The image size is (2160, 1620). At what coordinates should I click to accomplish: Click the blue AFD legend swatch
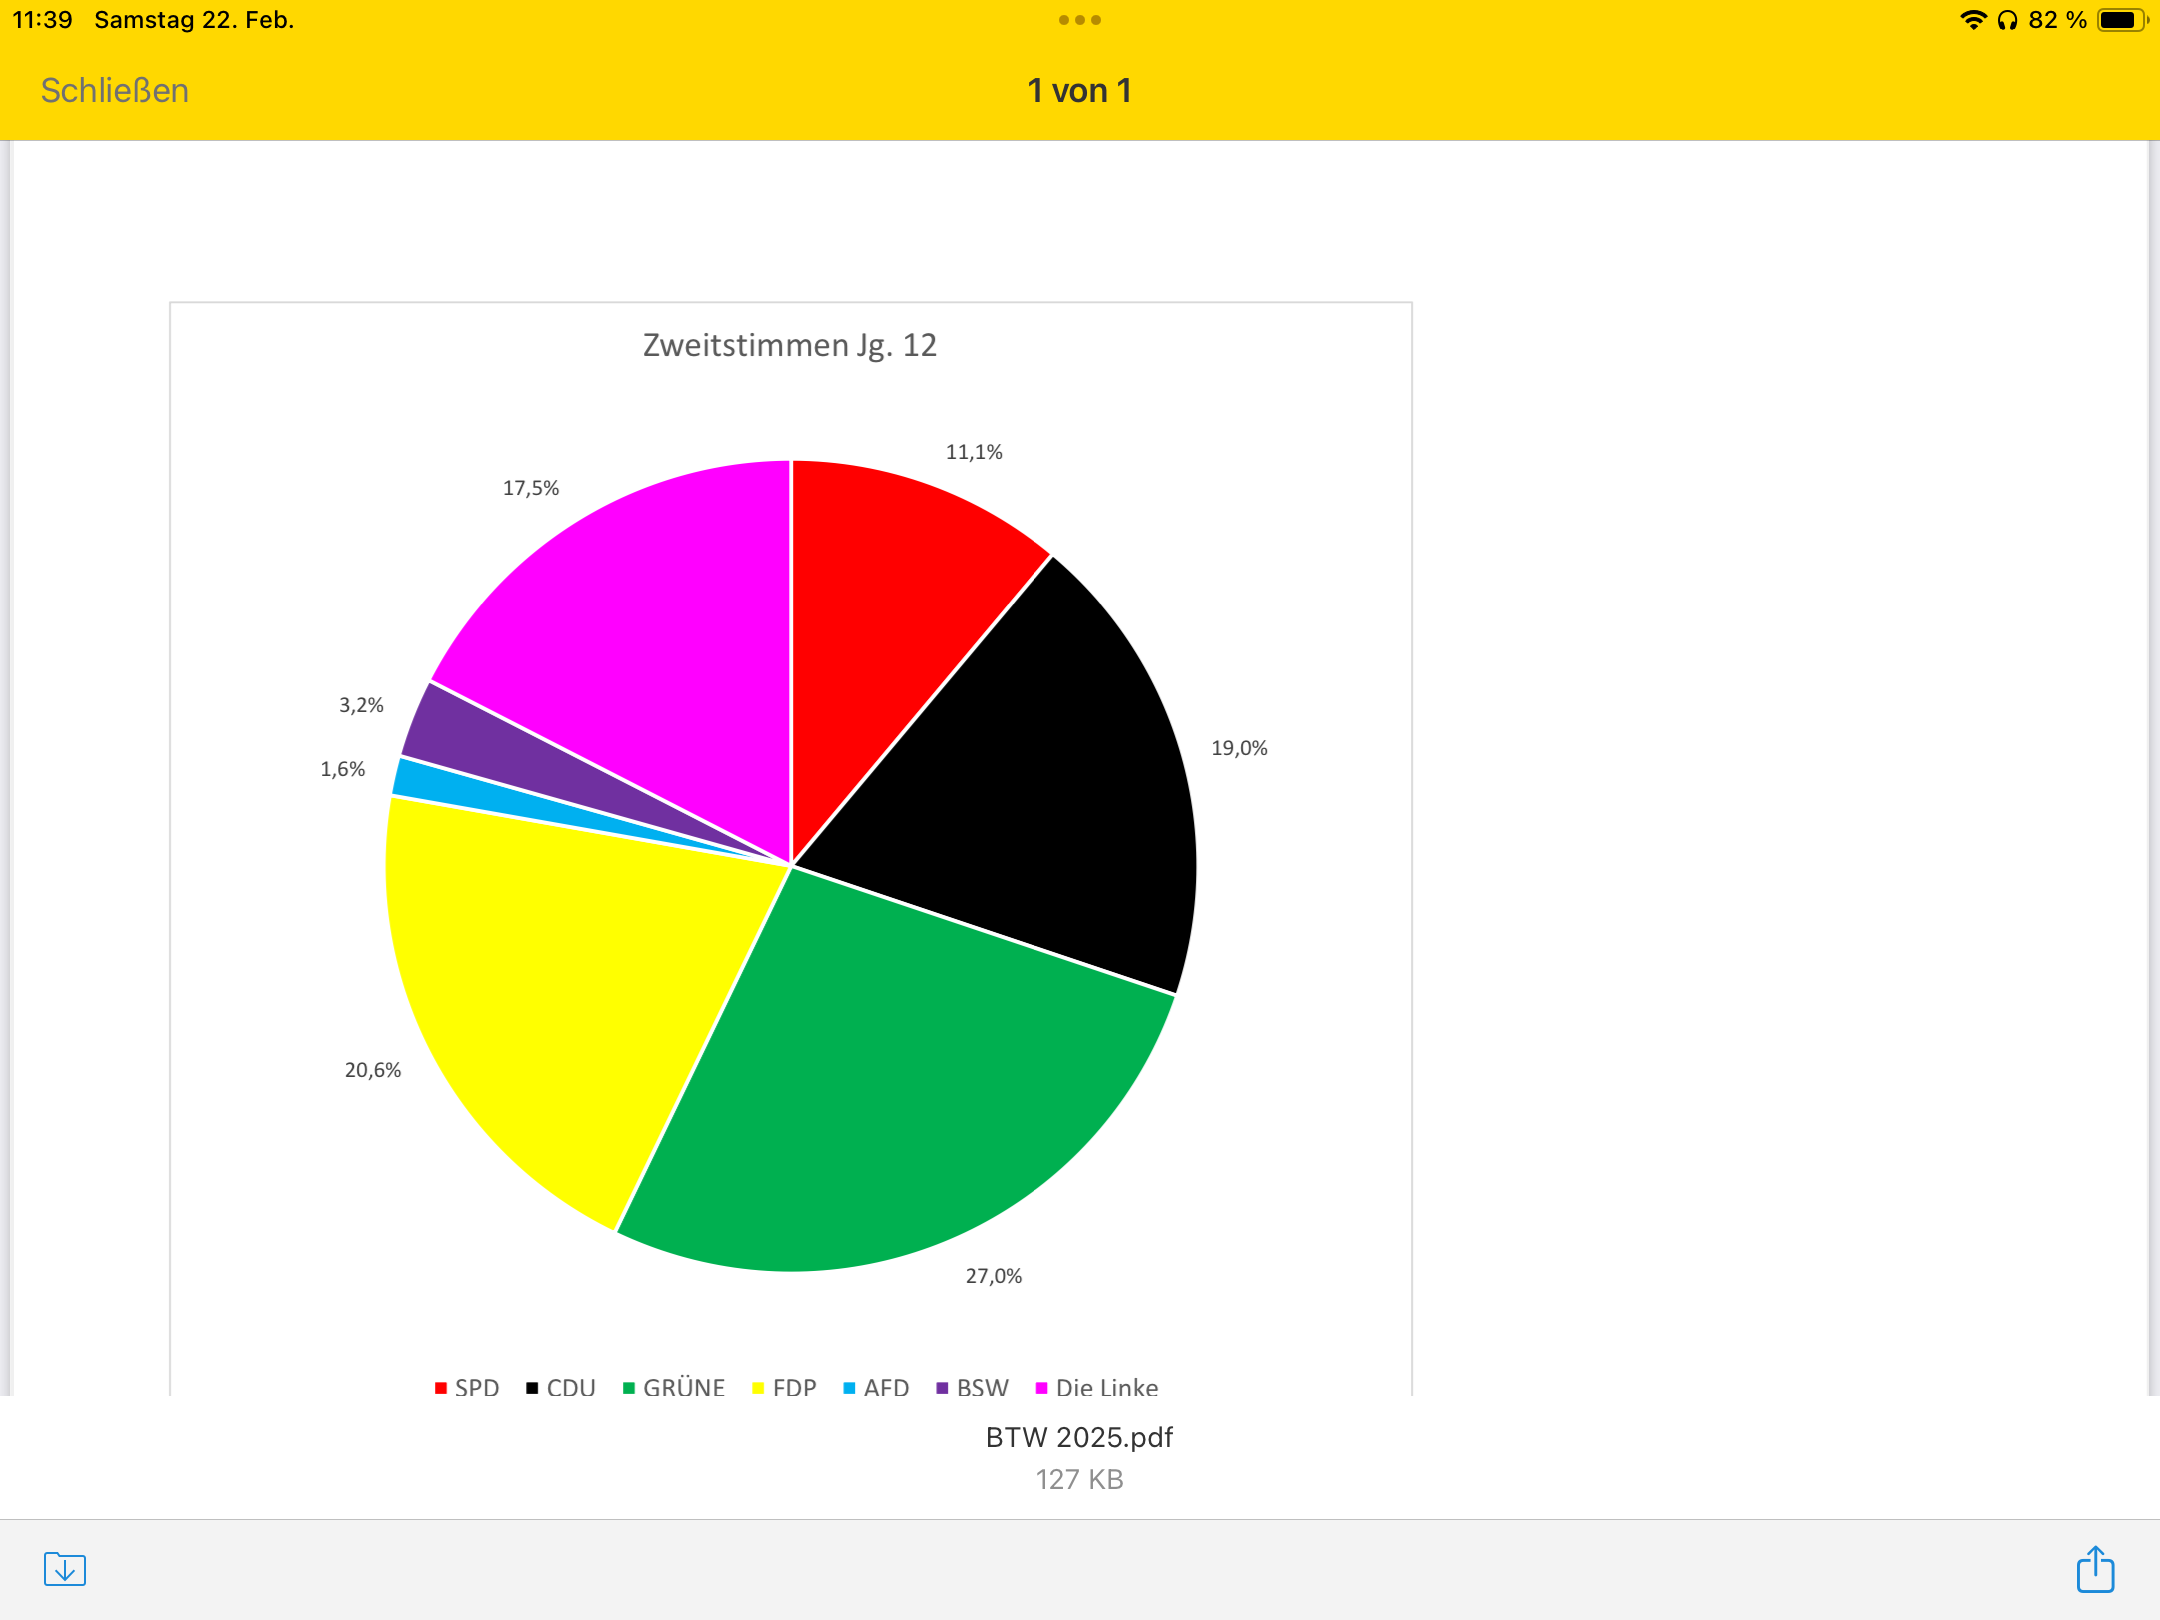849,1388
